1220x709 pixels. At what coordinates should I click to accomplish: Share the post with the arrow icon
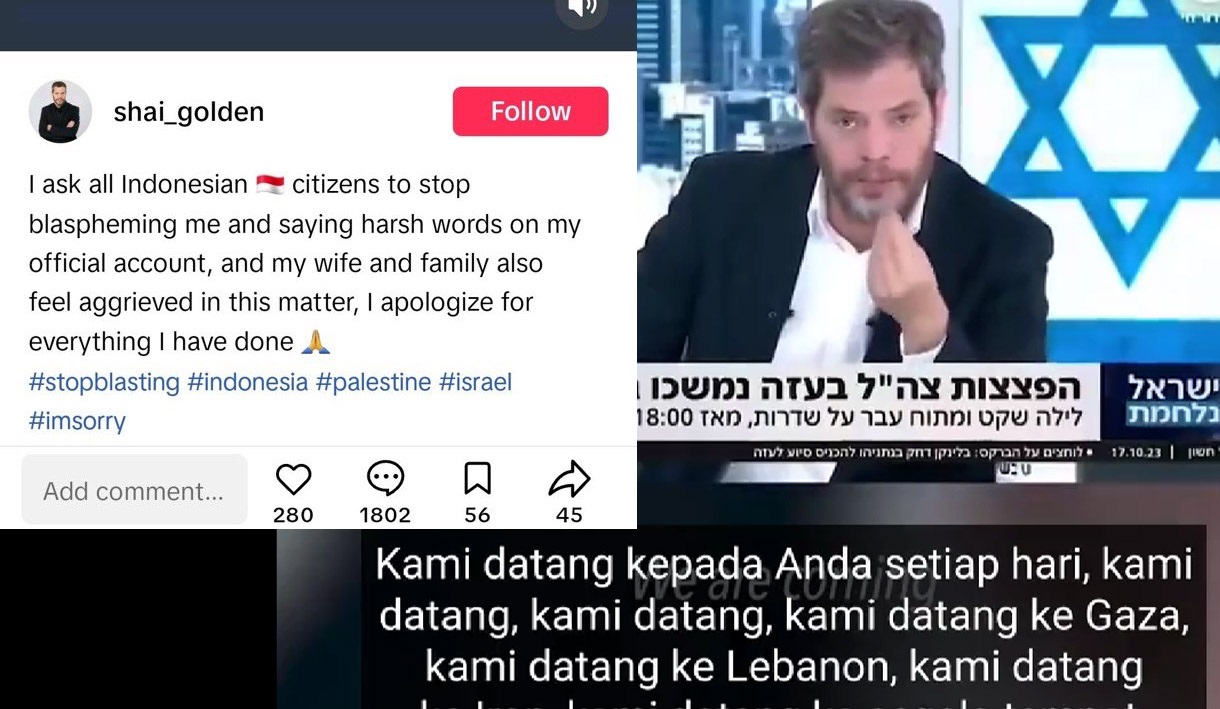(x=570, y=480)
